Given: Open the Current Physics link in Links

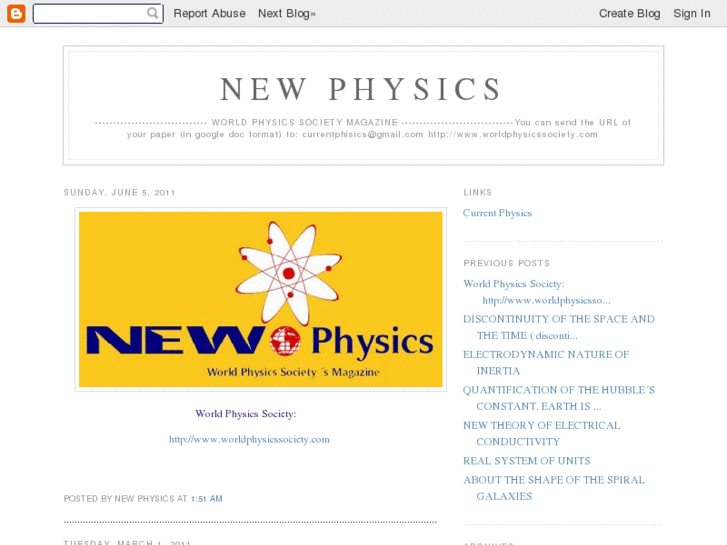Looking at the screenshot, I should click(x=497, y=213).
